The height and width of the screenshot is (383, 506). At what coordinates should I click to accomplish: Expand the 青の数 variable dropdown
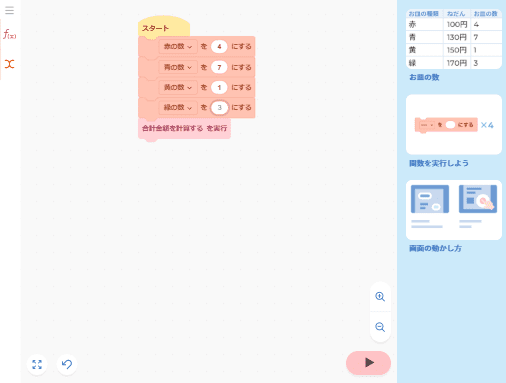click(178, 67)
